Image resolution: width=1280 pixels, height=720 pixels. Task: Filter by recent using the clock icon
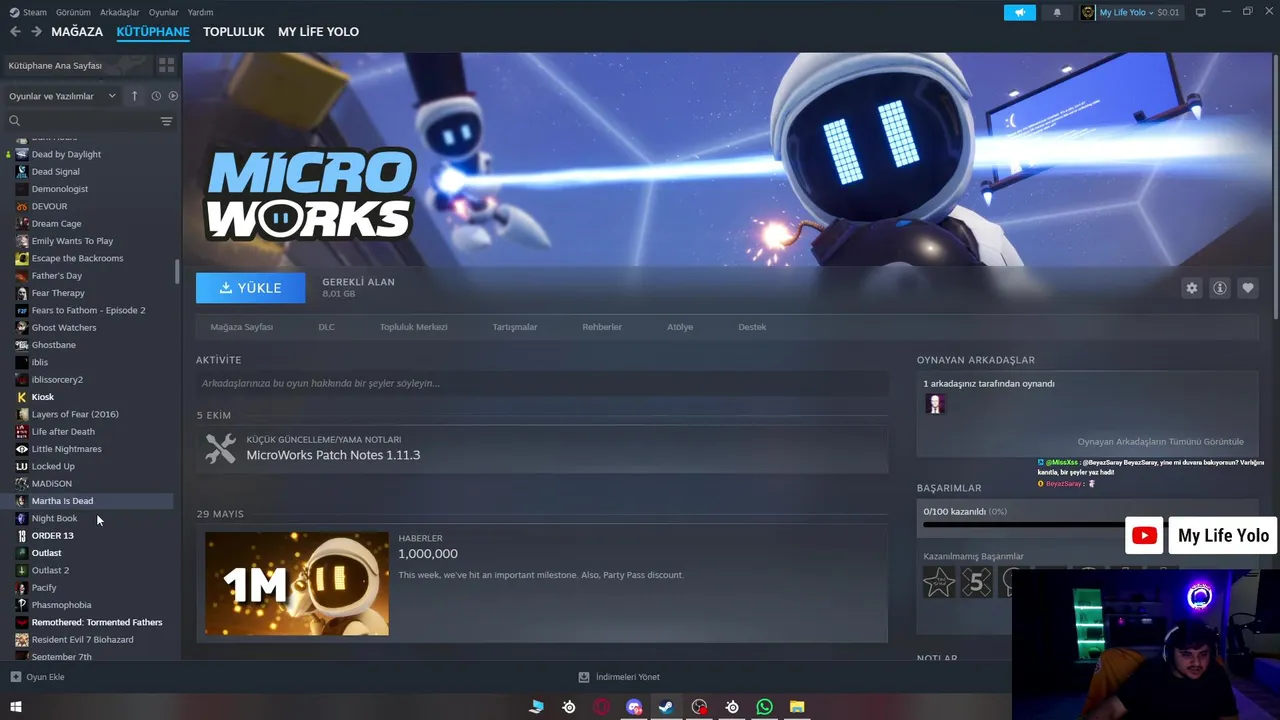[x=156, y=96]
